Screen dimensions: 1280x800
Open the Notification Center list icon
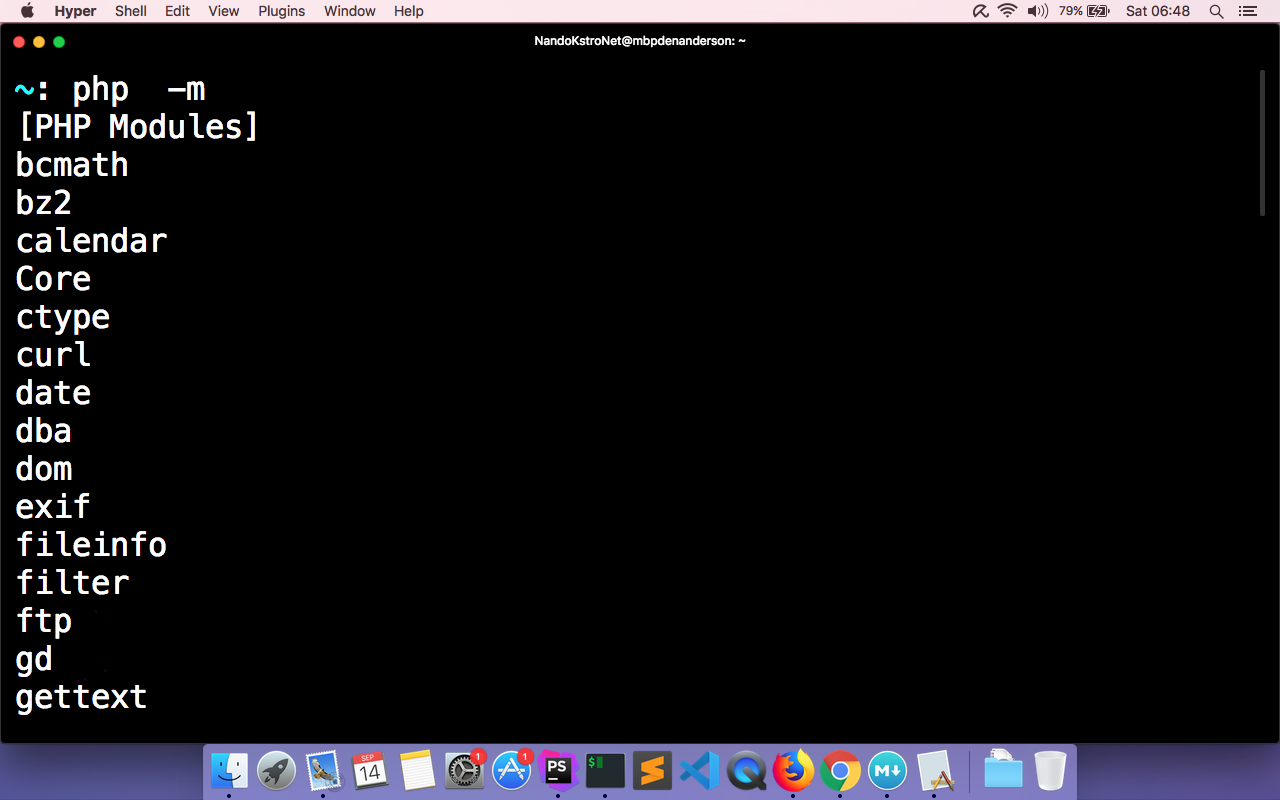pos(1247,11)
